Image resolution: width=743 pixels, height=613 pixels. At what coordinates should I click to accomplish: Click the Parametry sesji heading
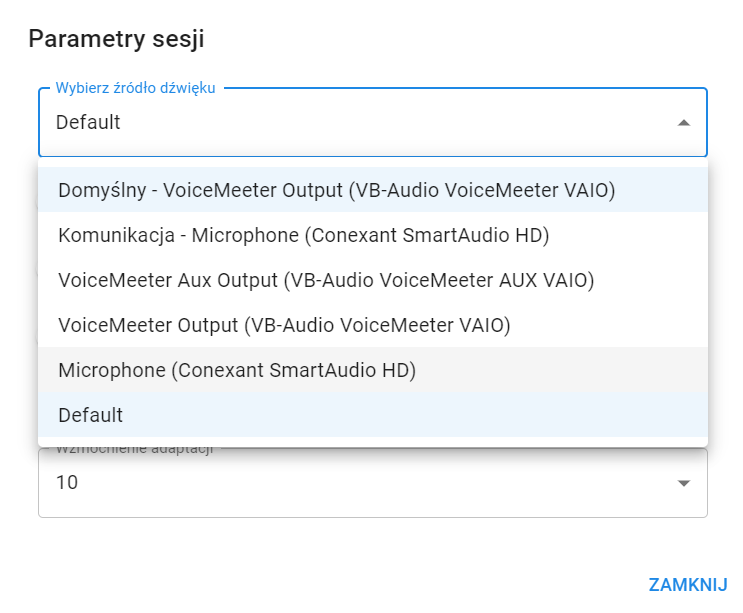pos(116,39)
